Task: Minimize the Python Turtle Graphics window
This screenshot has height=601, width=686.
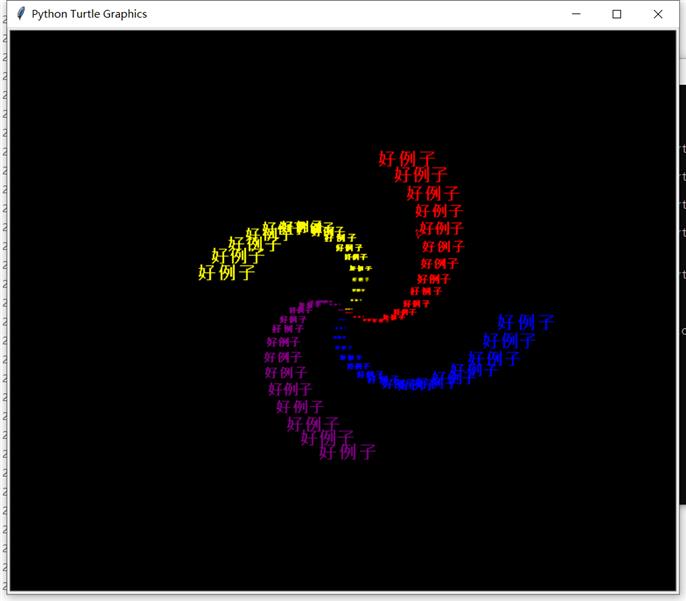Action: tap(576, 14)
